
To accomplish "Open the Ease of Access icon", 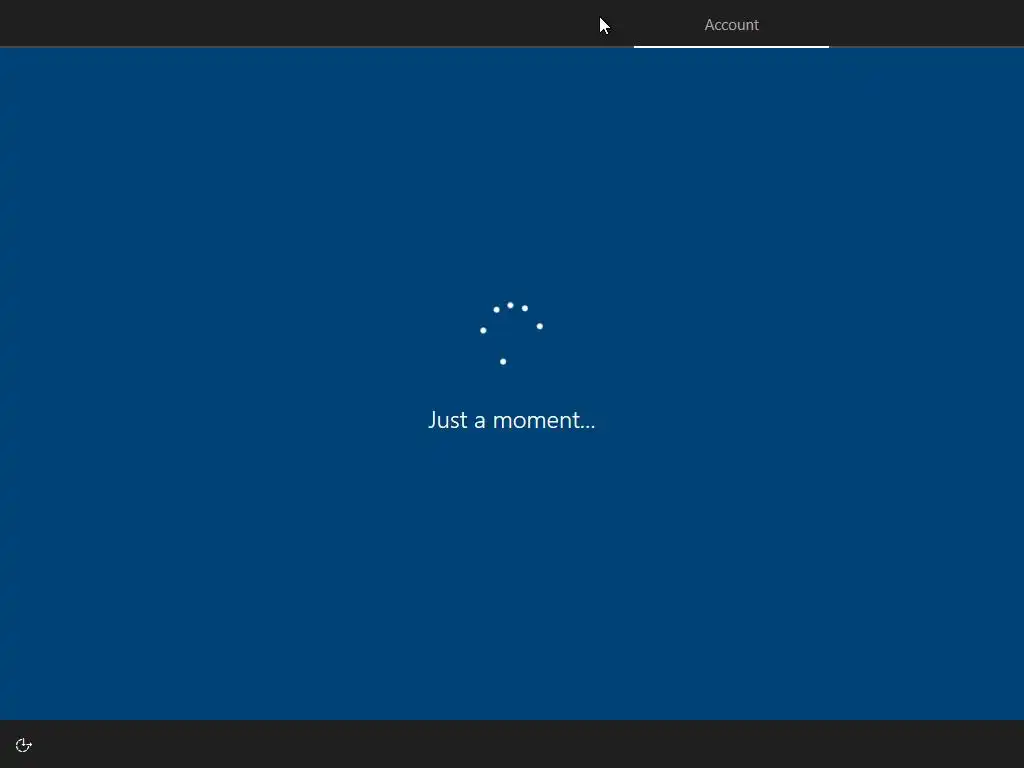I will pyautogui.click(x=24, y=745).
